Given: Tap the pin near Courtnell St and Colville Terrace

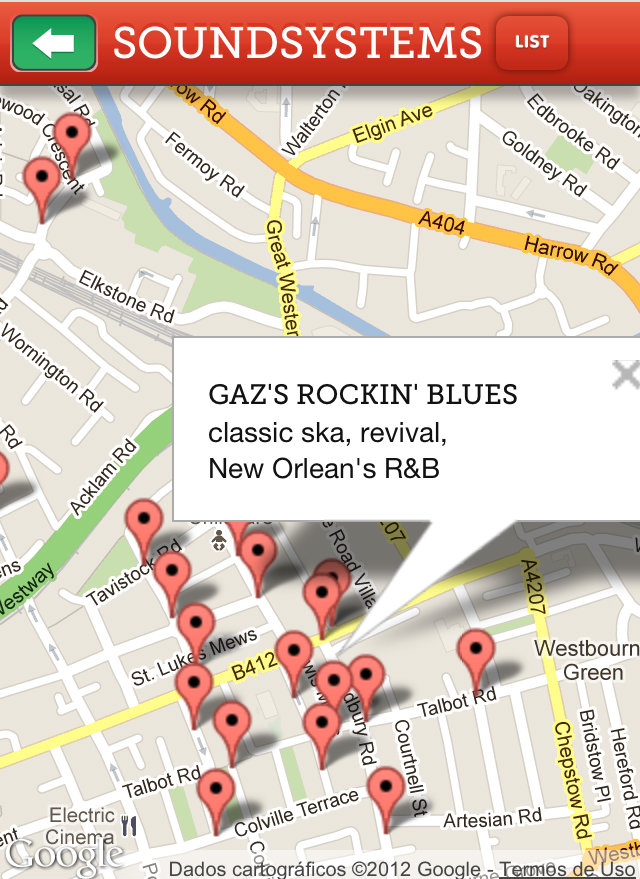Looking at the screenshot, I should coord(385,789).
